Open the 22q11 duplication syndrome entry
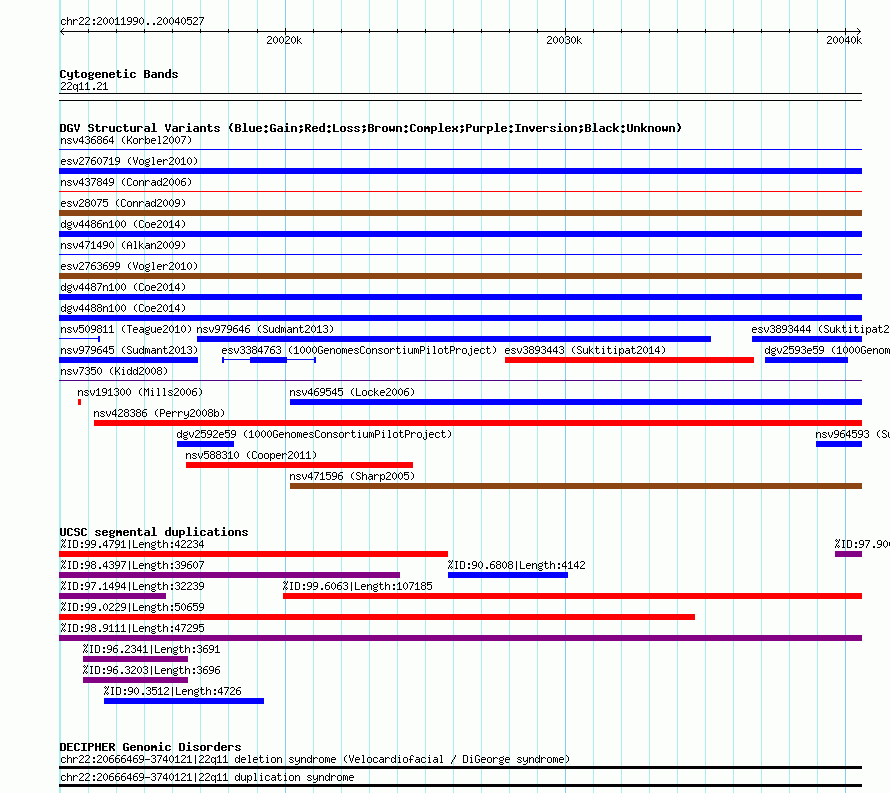Viewport: 890px width, 793px height. pyautogui.click(x=207, y=778)
